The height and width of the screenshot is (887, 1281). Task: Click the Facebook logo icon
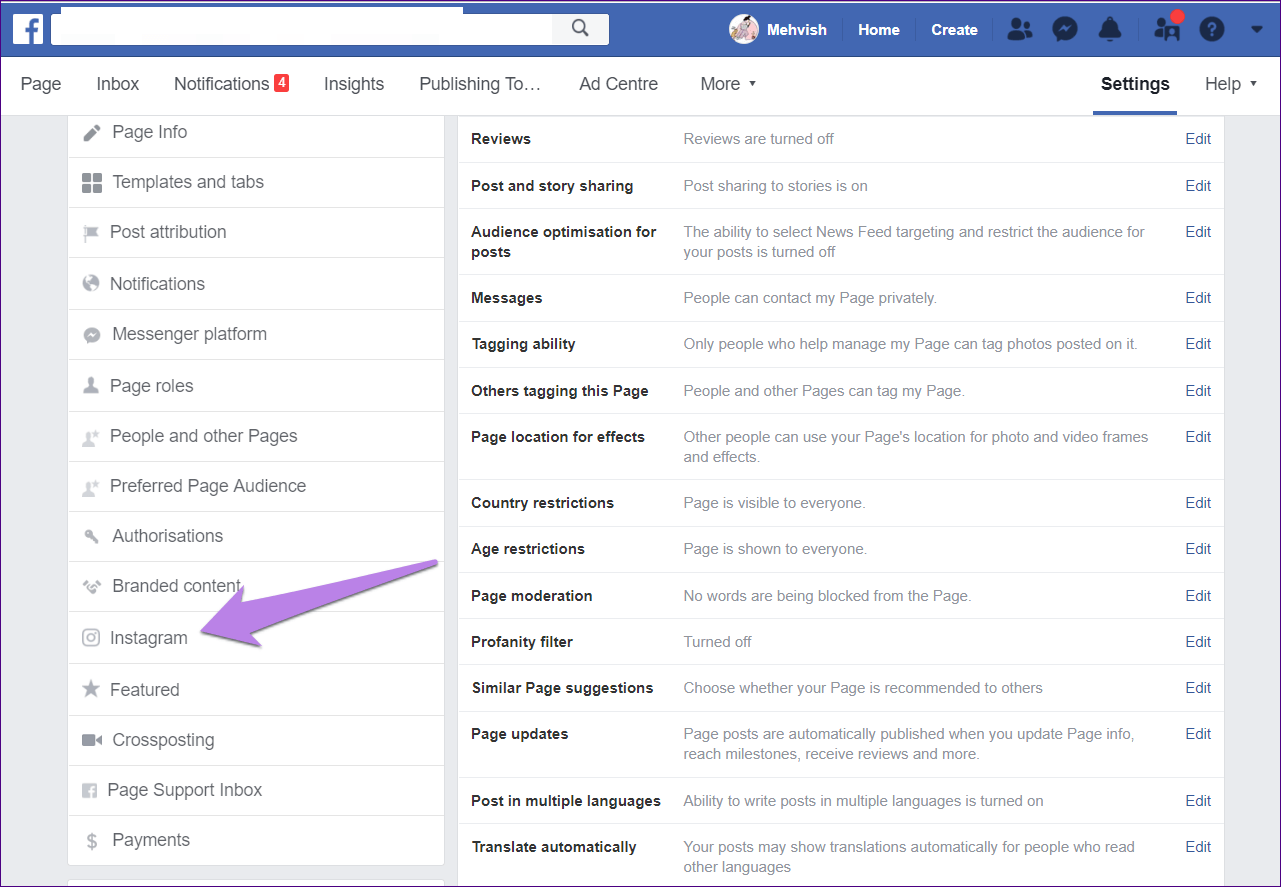28,29
